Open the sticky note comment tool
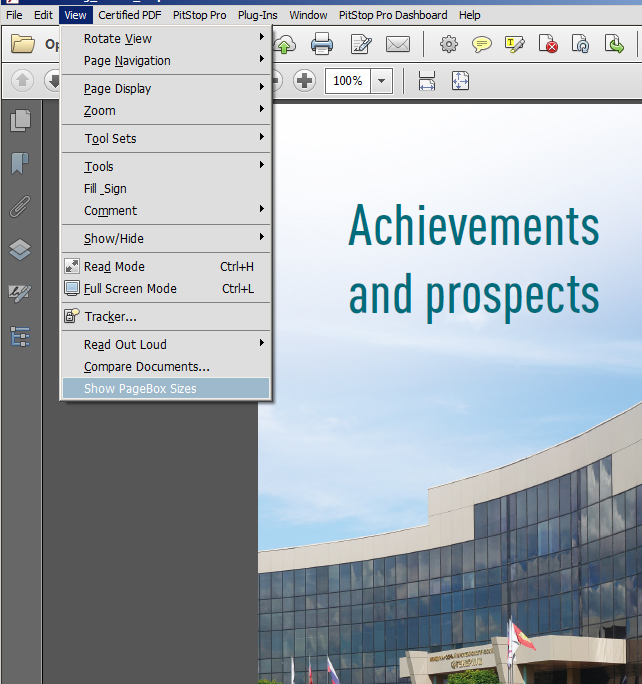The image size is (642, 684). (x=482, y=44)
